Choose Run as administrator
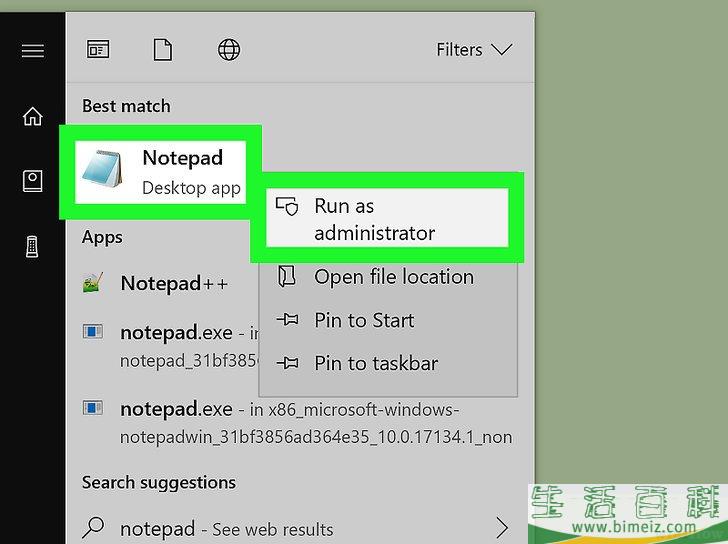 point(387,219)
